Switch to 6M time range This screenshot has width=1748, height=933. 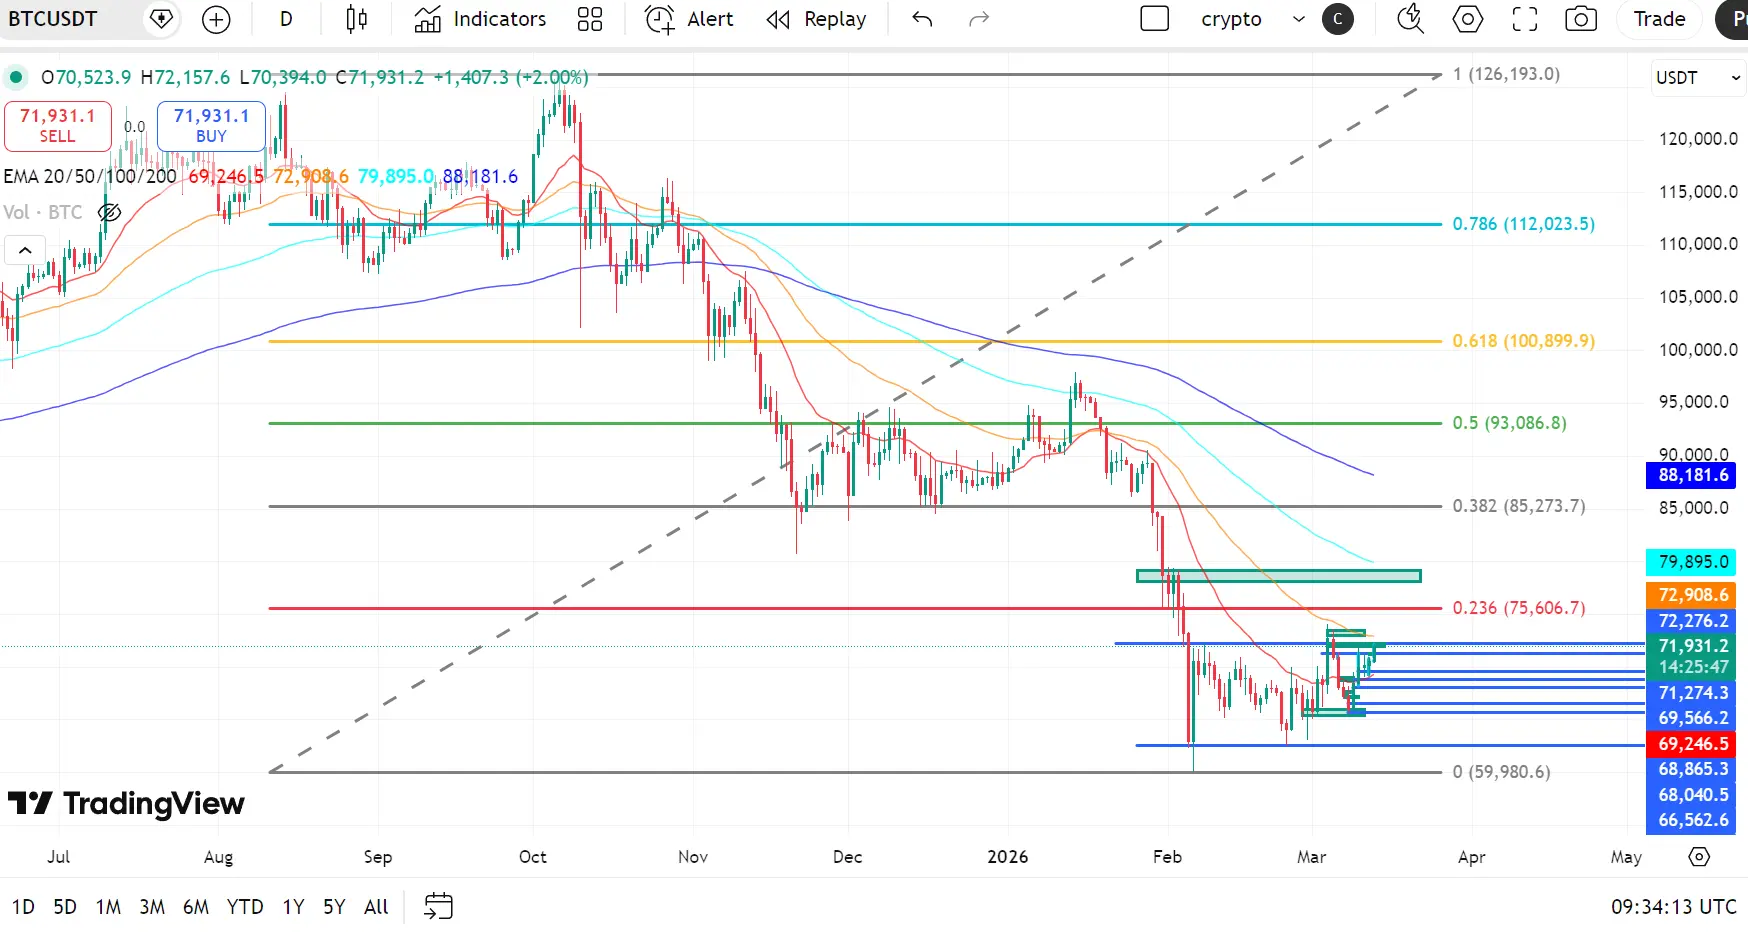pos(196,907)
